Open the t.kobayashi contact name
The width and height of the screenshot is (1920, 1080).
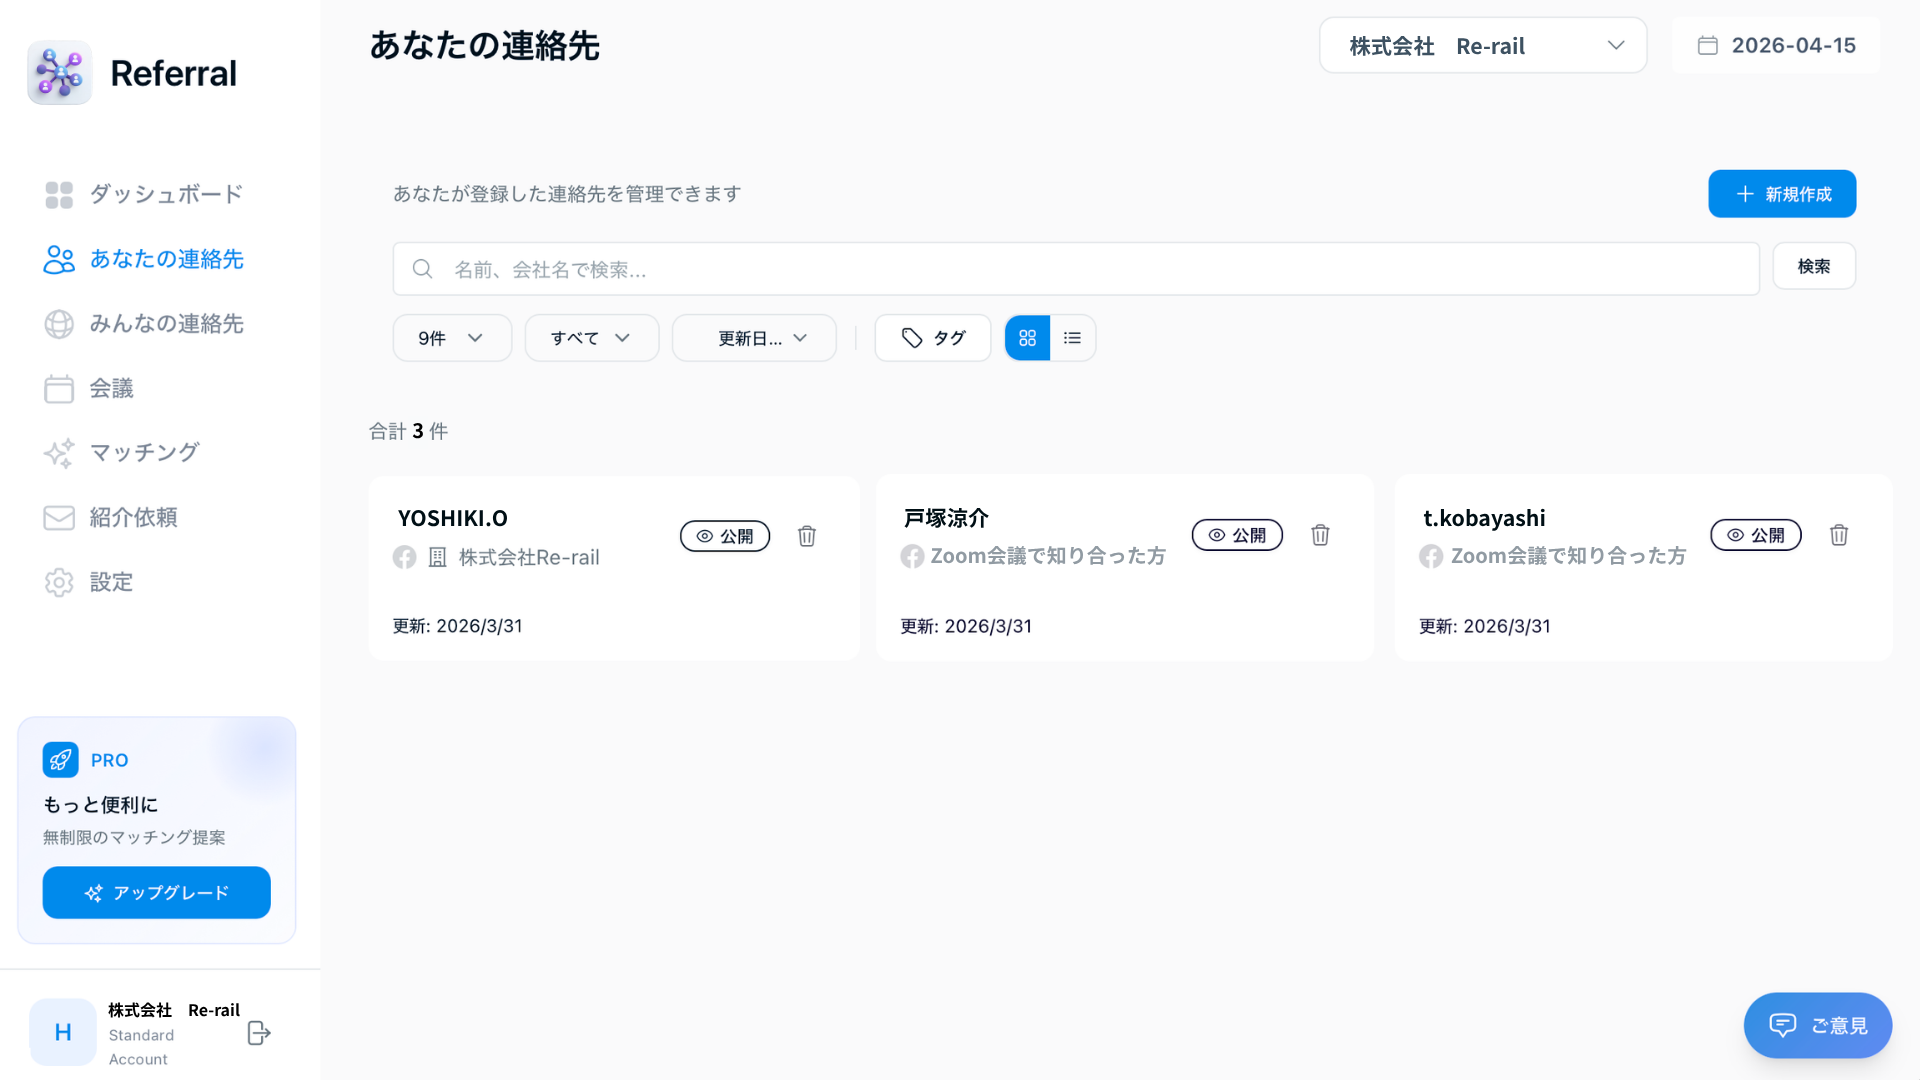coord(1484,518)
